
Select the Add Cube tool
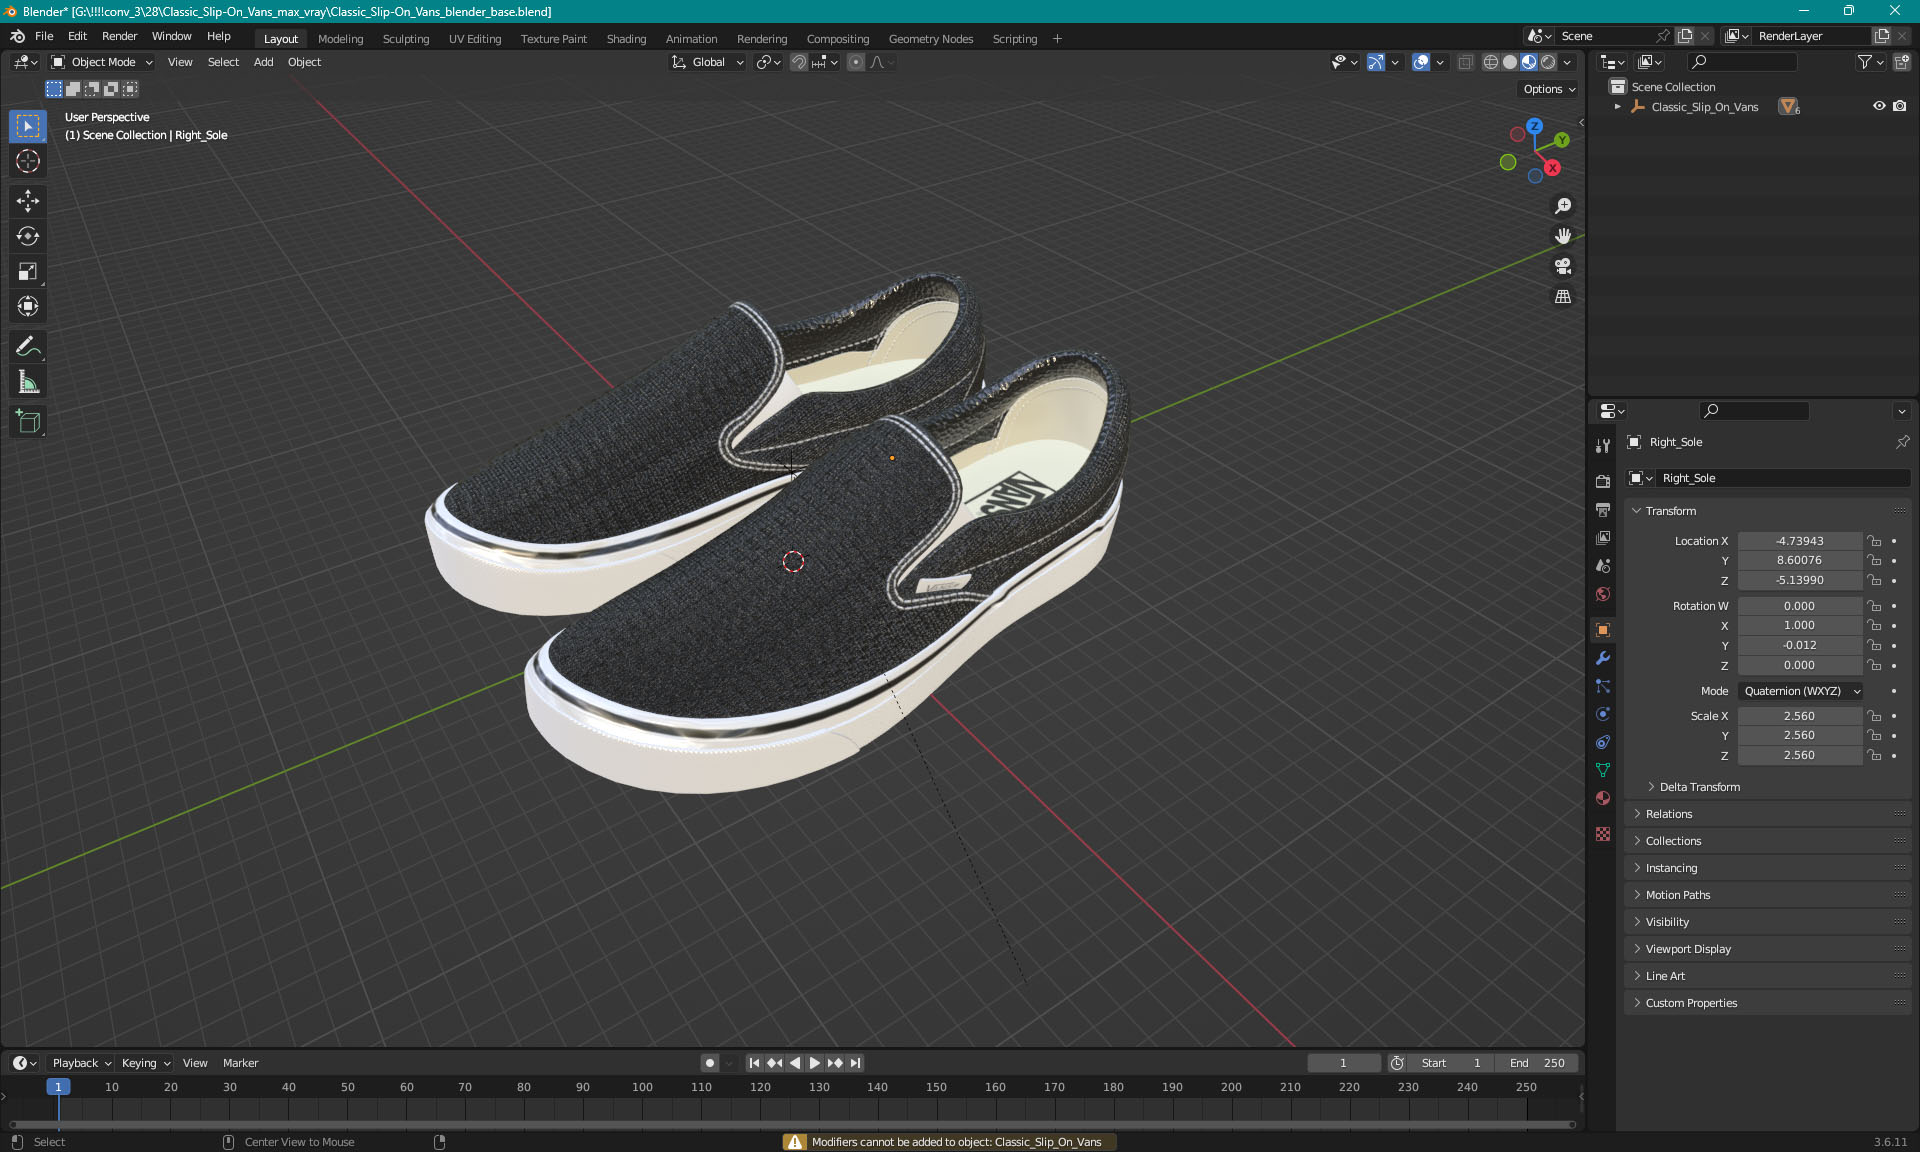tap(28, 422)
